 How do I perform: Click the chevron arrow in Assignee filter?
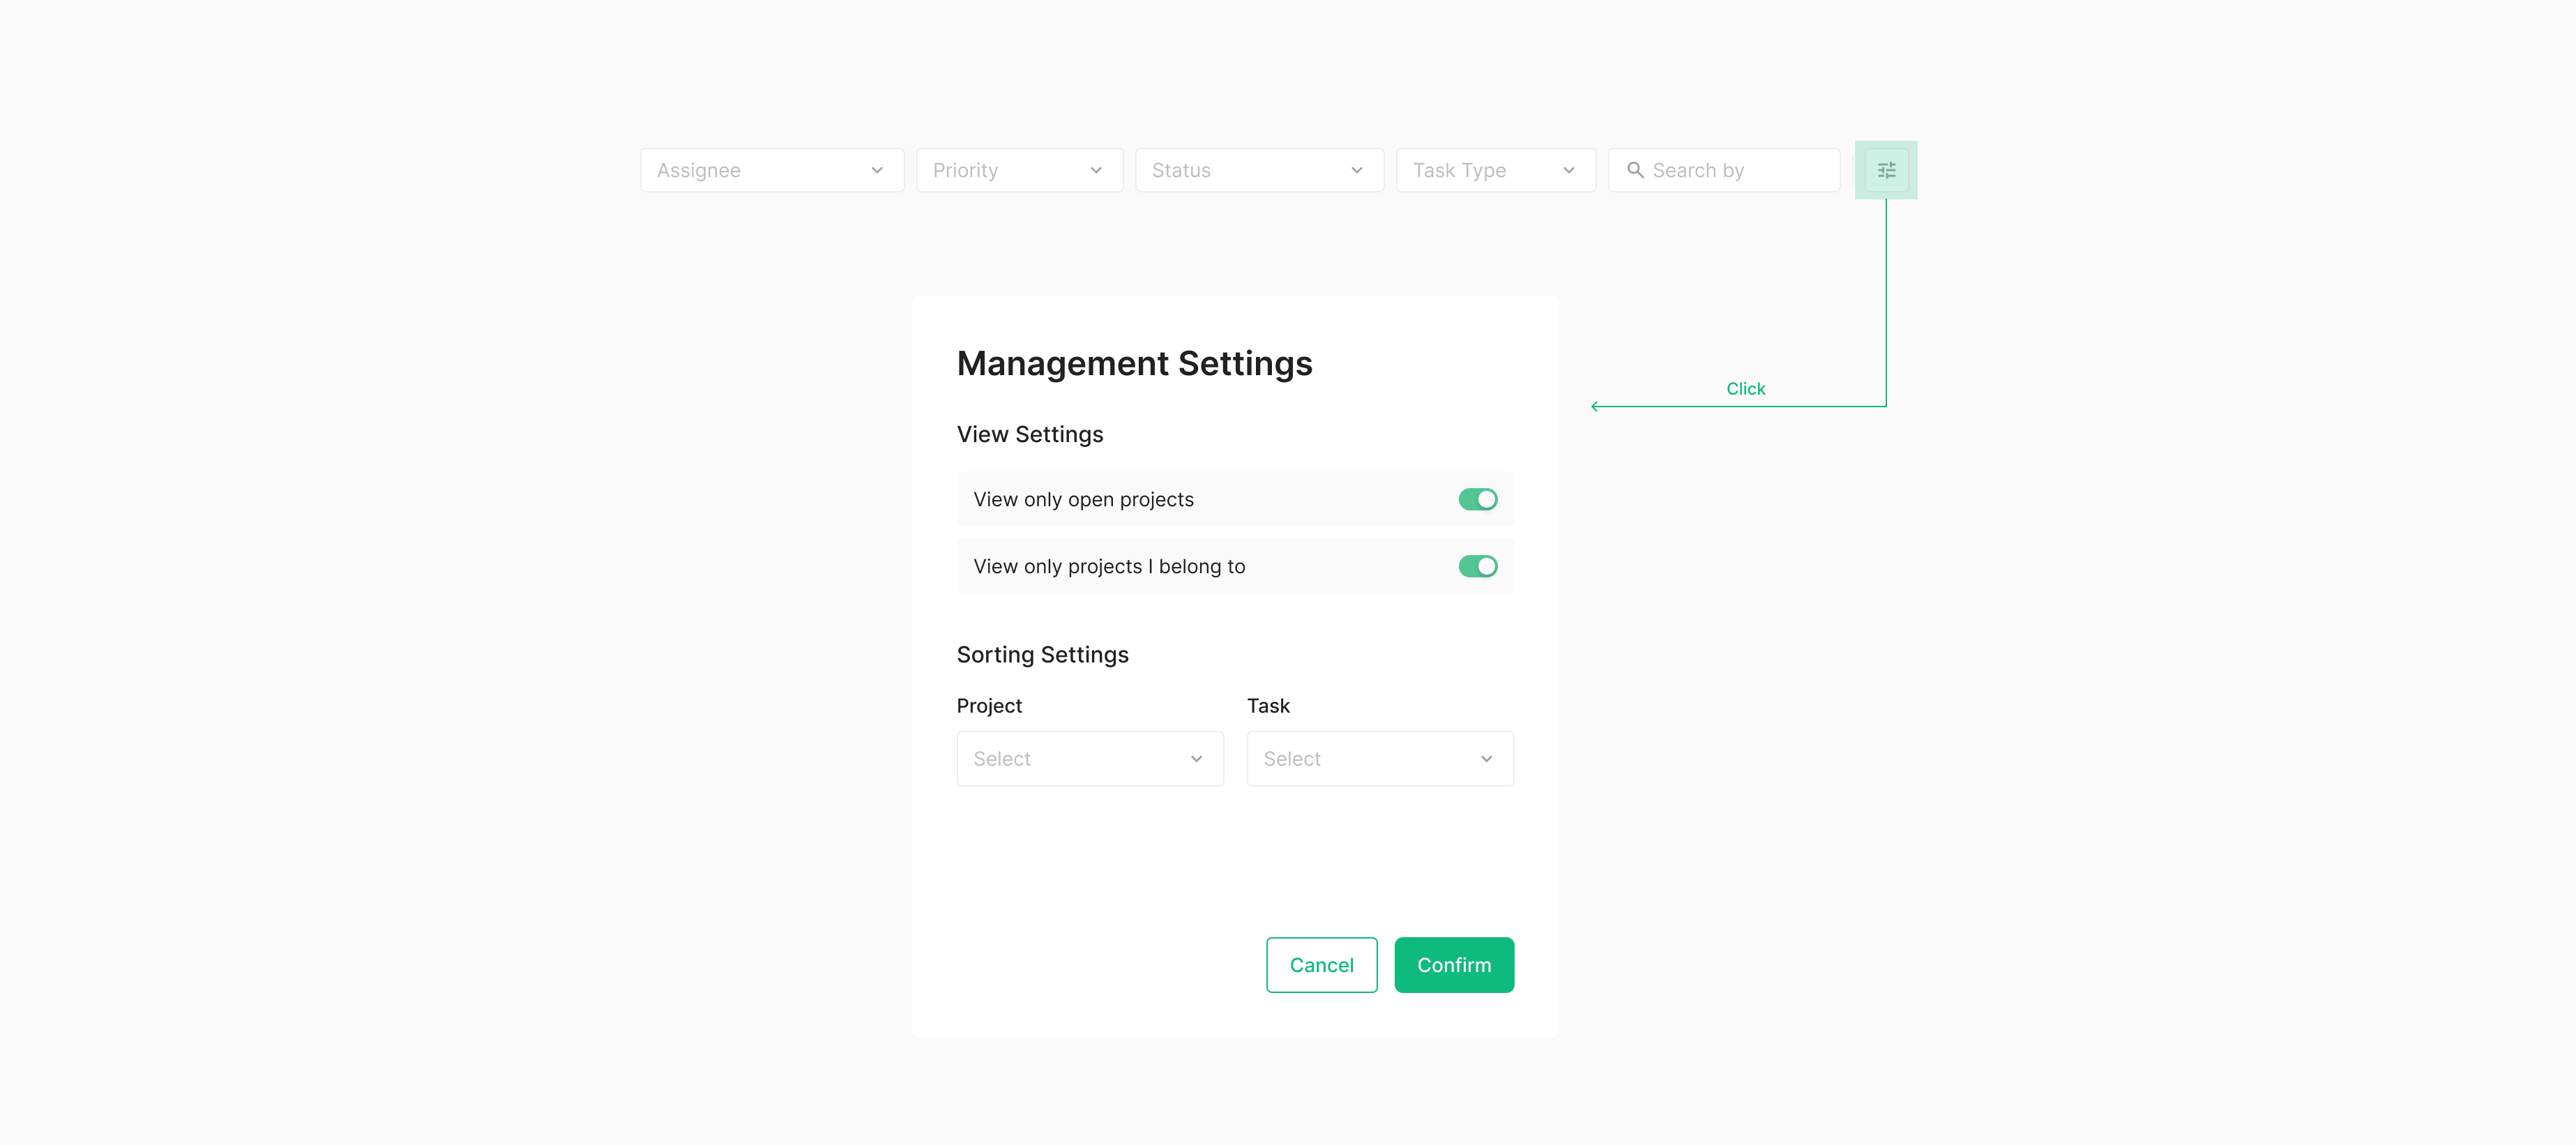click(877, 170)
